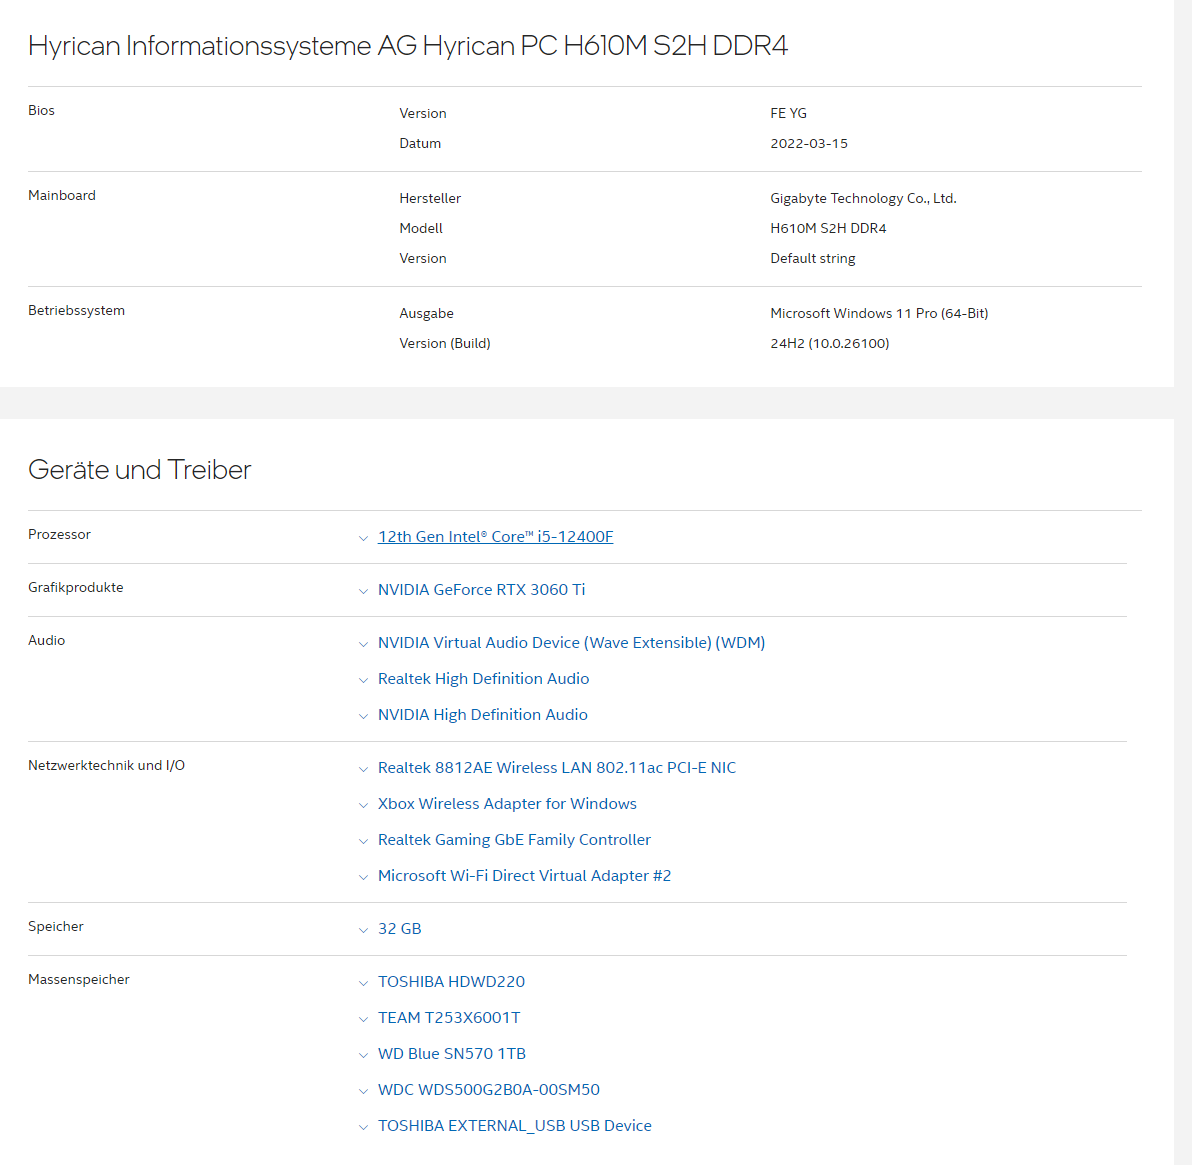Viewport: 1192px width, 1165px height.
Task: Expand NVIDIA Virtual Audio Device chevron
Action: point(363,644)
